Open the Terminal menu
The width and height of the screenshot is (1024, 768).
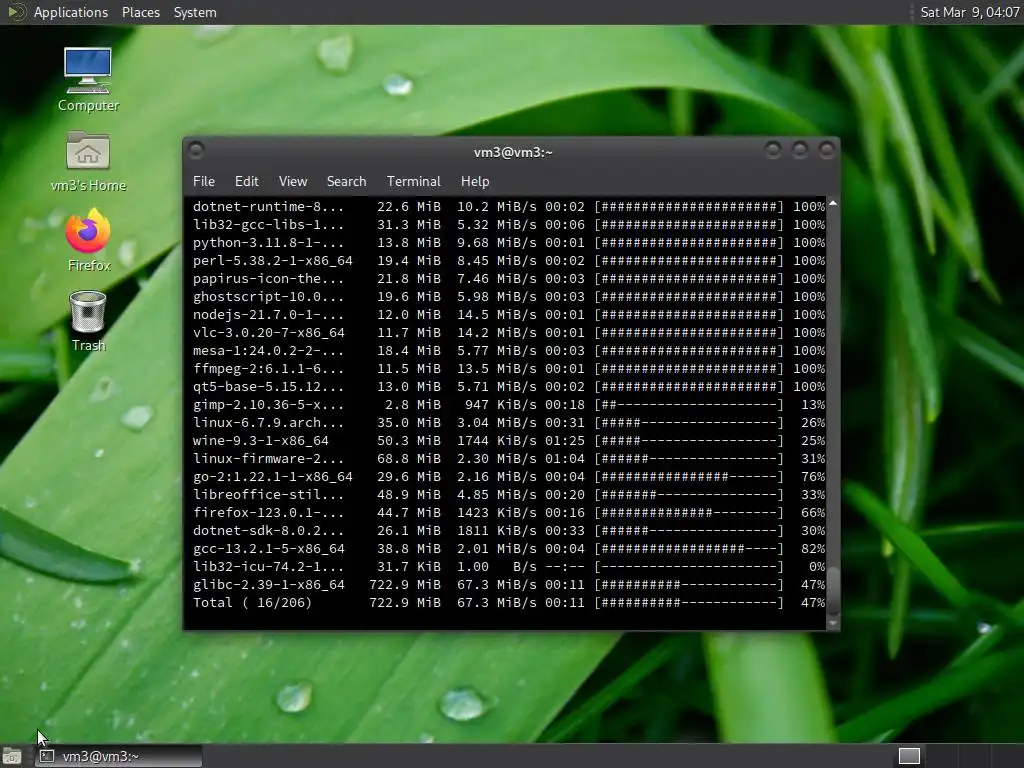point(413,181)
